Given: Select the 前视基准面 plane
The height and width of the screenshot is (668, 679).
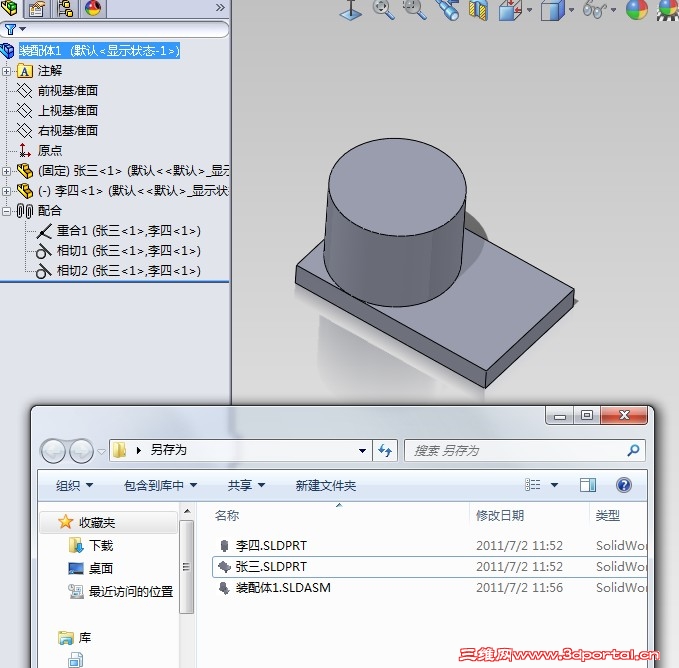Looking at the screenshot, I should 68,90.
